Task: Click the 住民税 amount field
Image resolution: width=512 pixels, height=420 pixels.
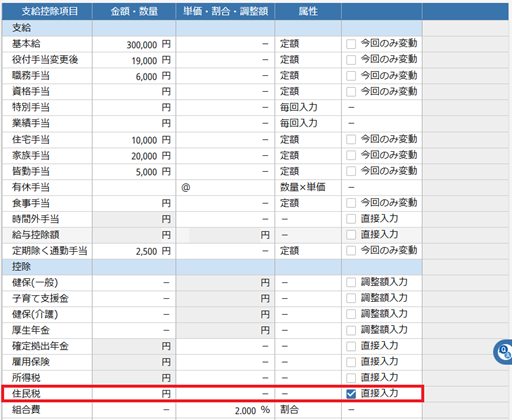Action: 134,394
